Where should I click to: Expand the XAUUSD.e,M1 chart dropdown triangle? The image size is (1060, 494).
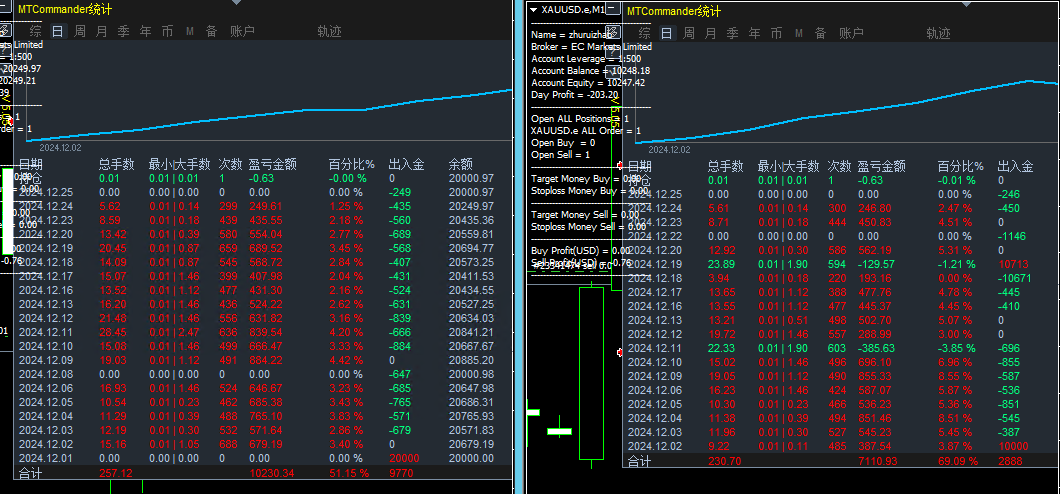point(533,9)
